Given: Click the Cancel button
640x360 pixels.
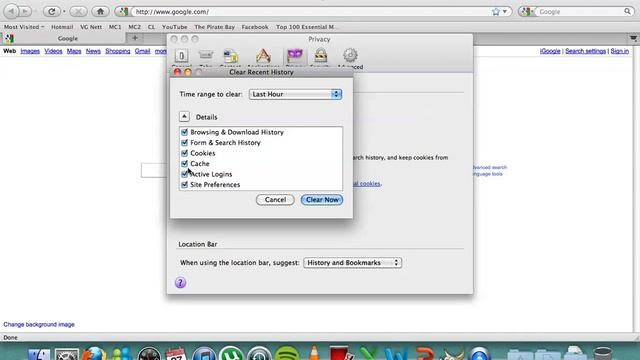Looking at the screenshot, I should [x=275, y=200].
